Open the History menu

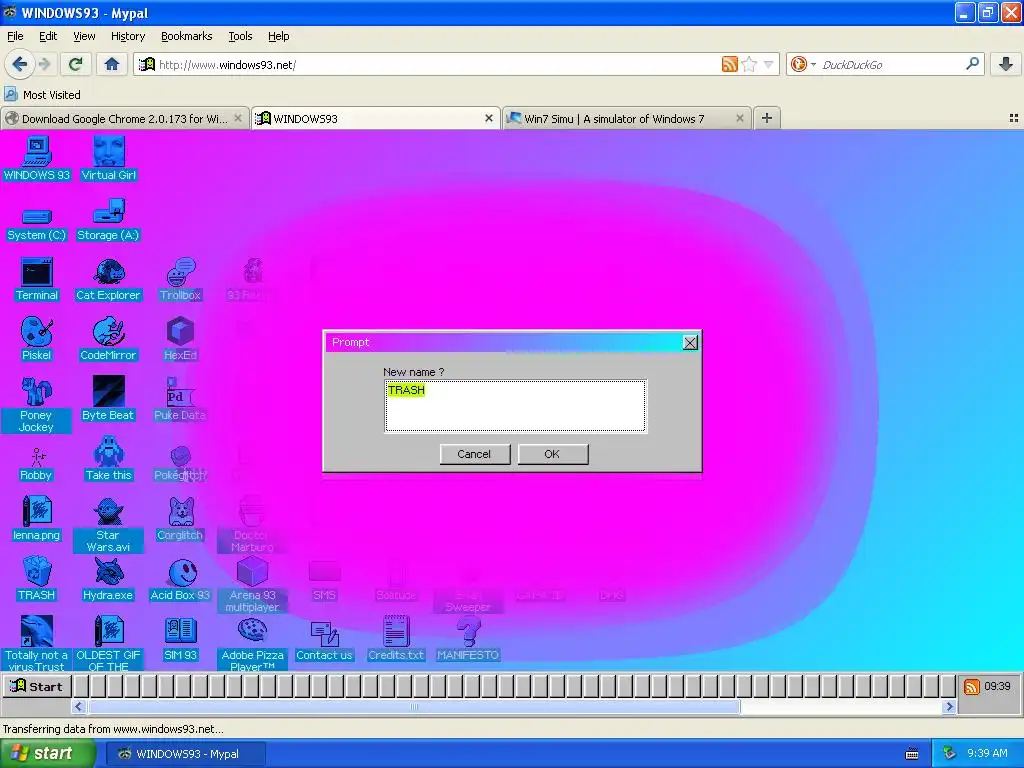coord(127,36)
